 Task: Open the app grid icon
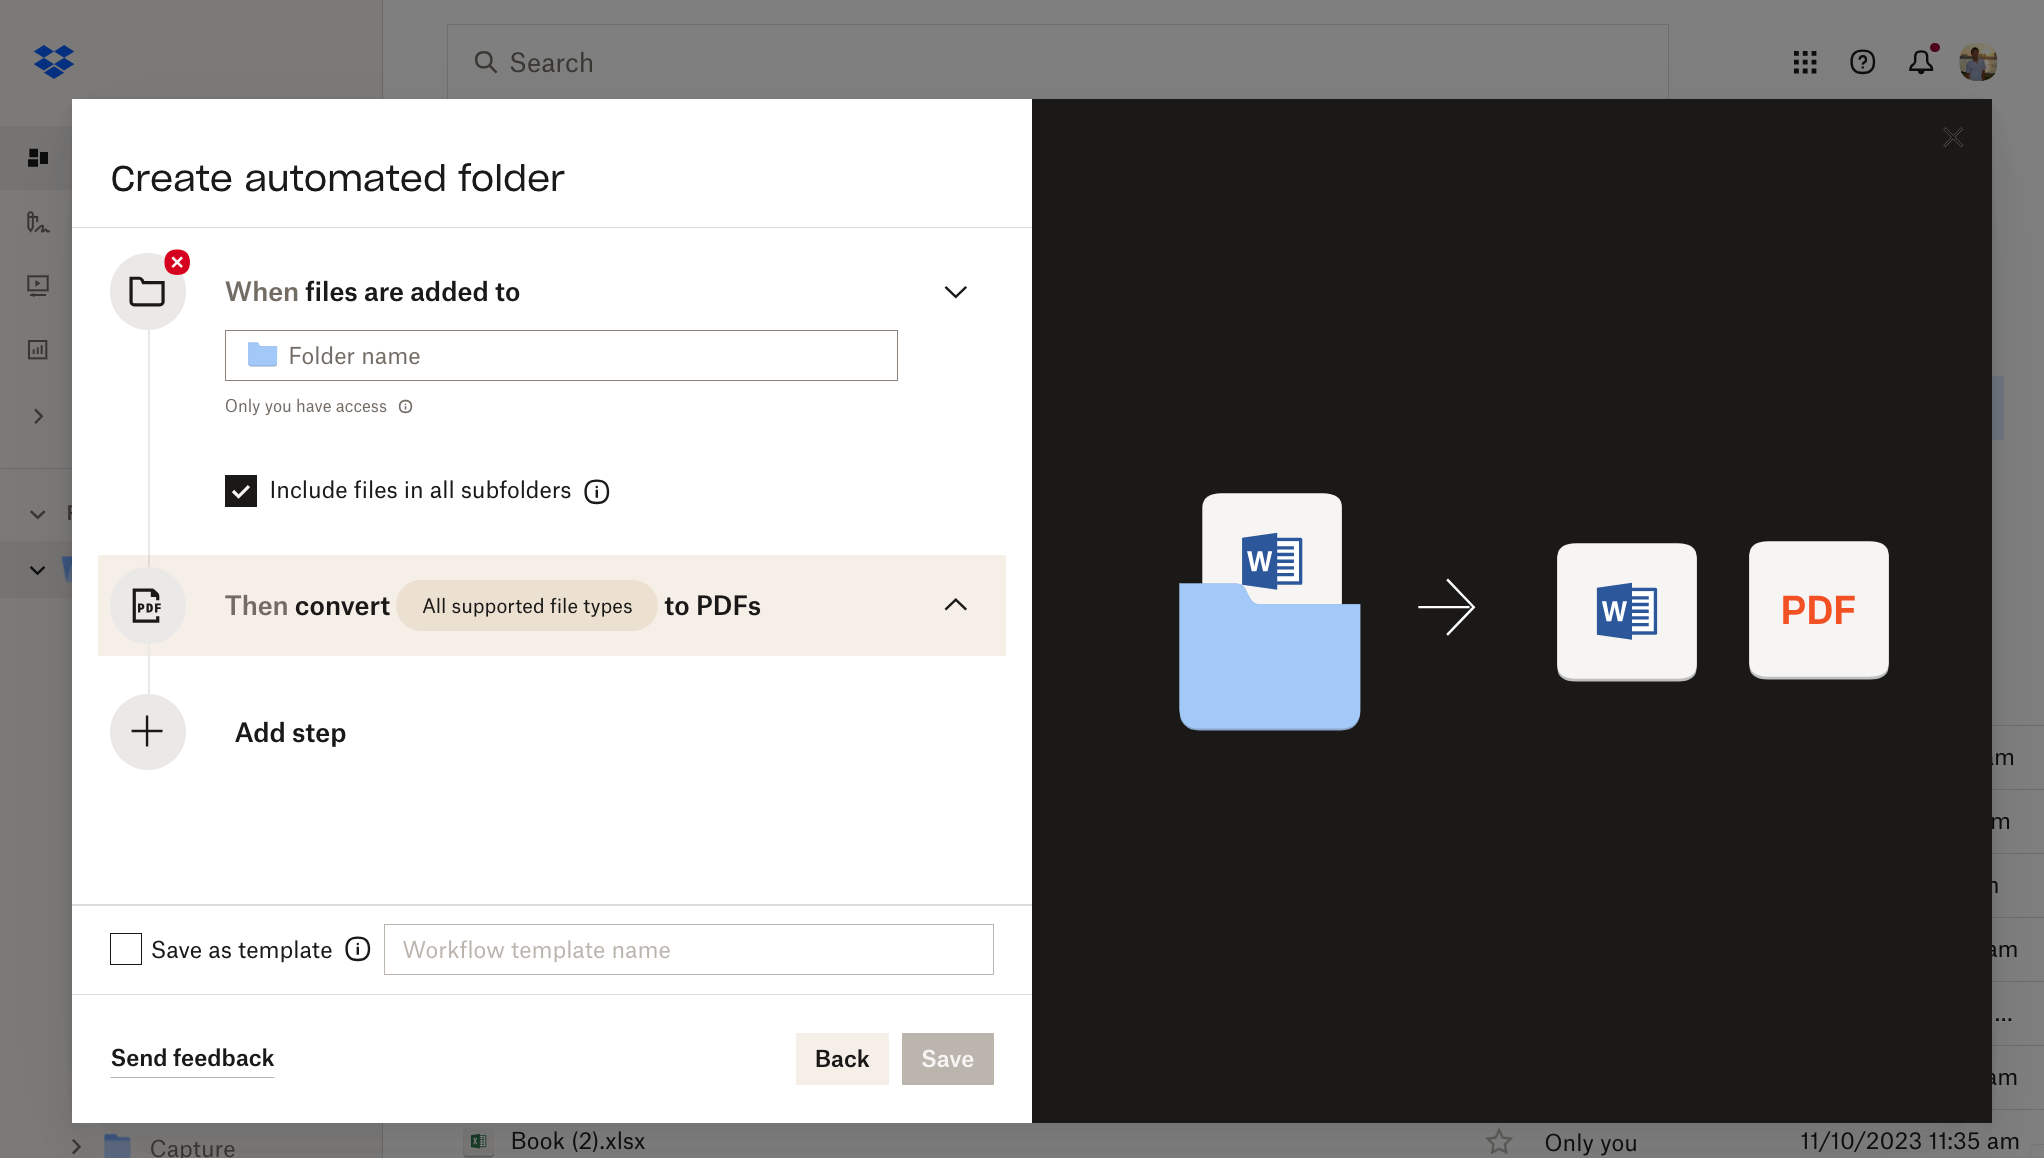1805,62
